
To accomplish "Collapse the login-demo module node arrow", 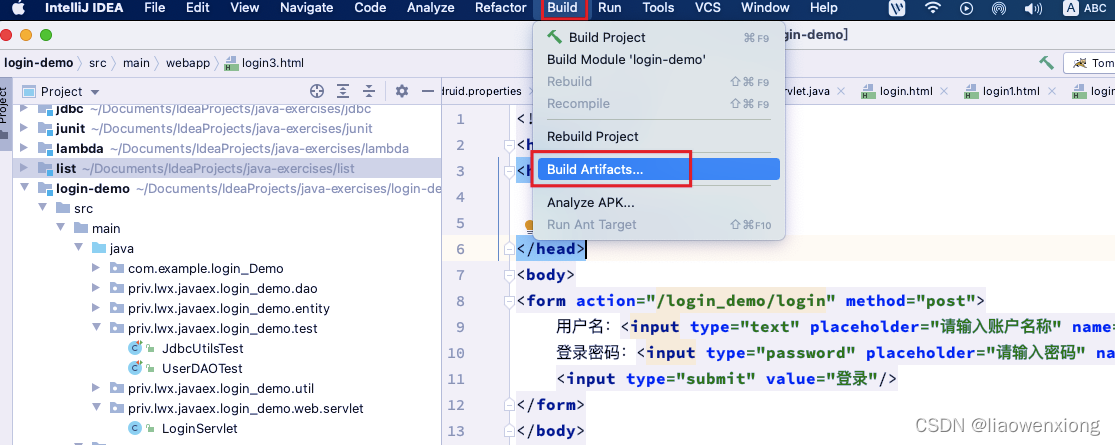I will 23,188.
